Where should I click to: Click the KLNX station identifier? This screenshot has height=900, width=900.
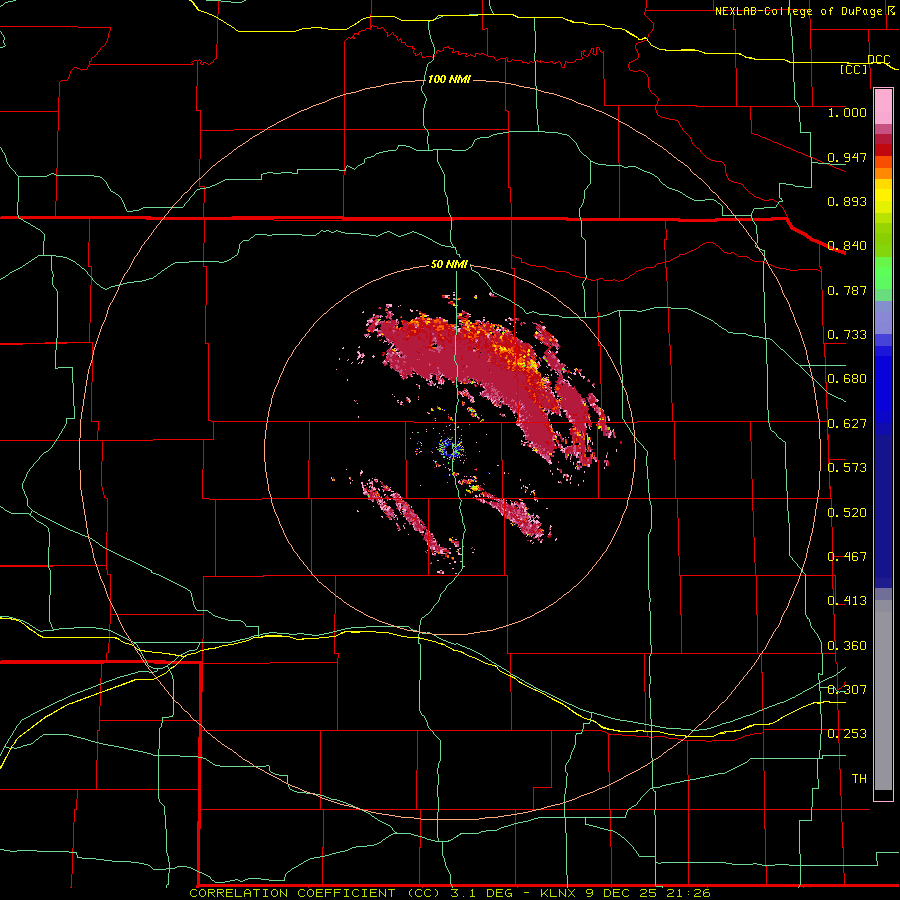click(558, 893)
